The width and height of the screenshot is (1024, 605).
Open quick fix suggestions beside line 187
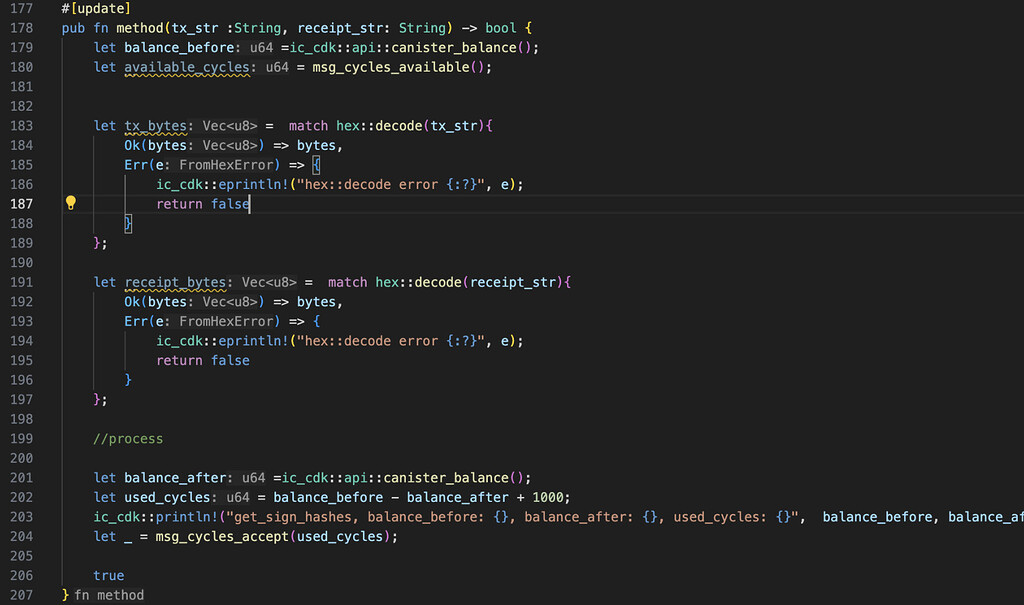(x=70, y=203)
